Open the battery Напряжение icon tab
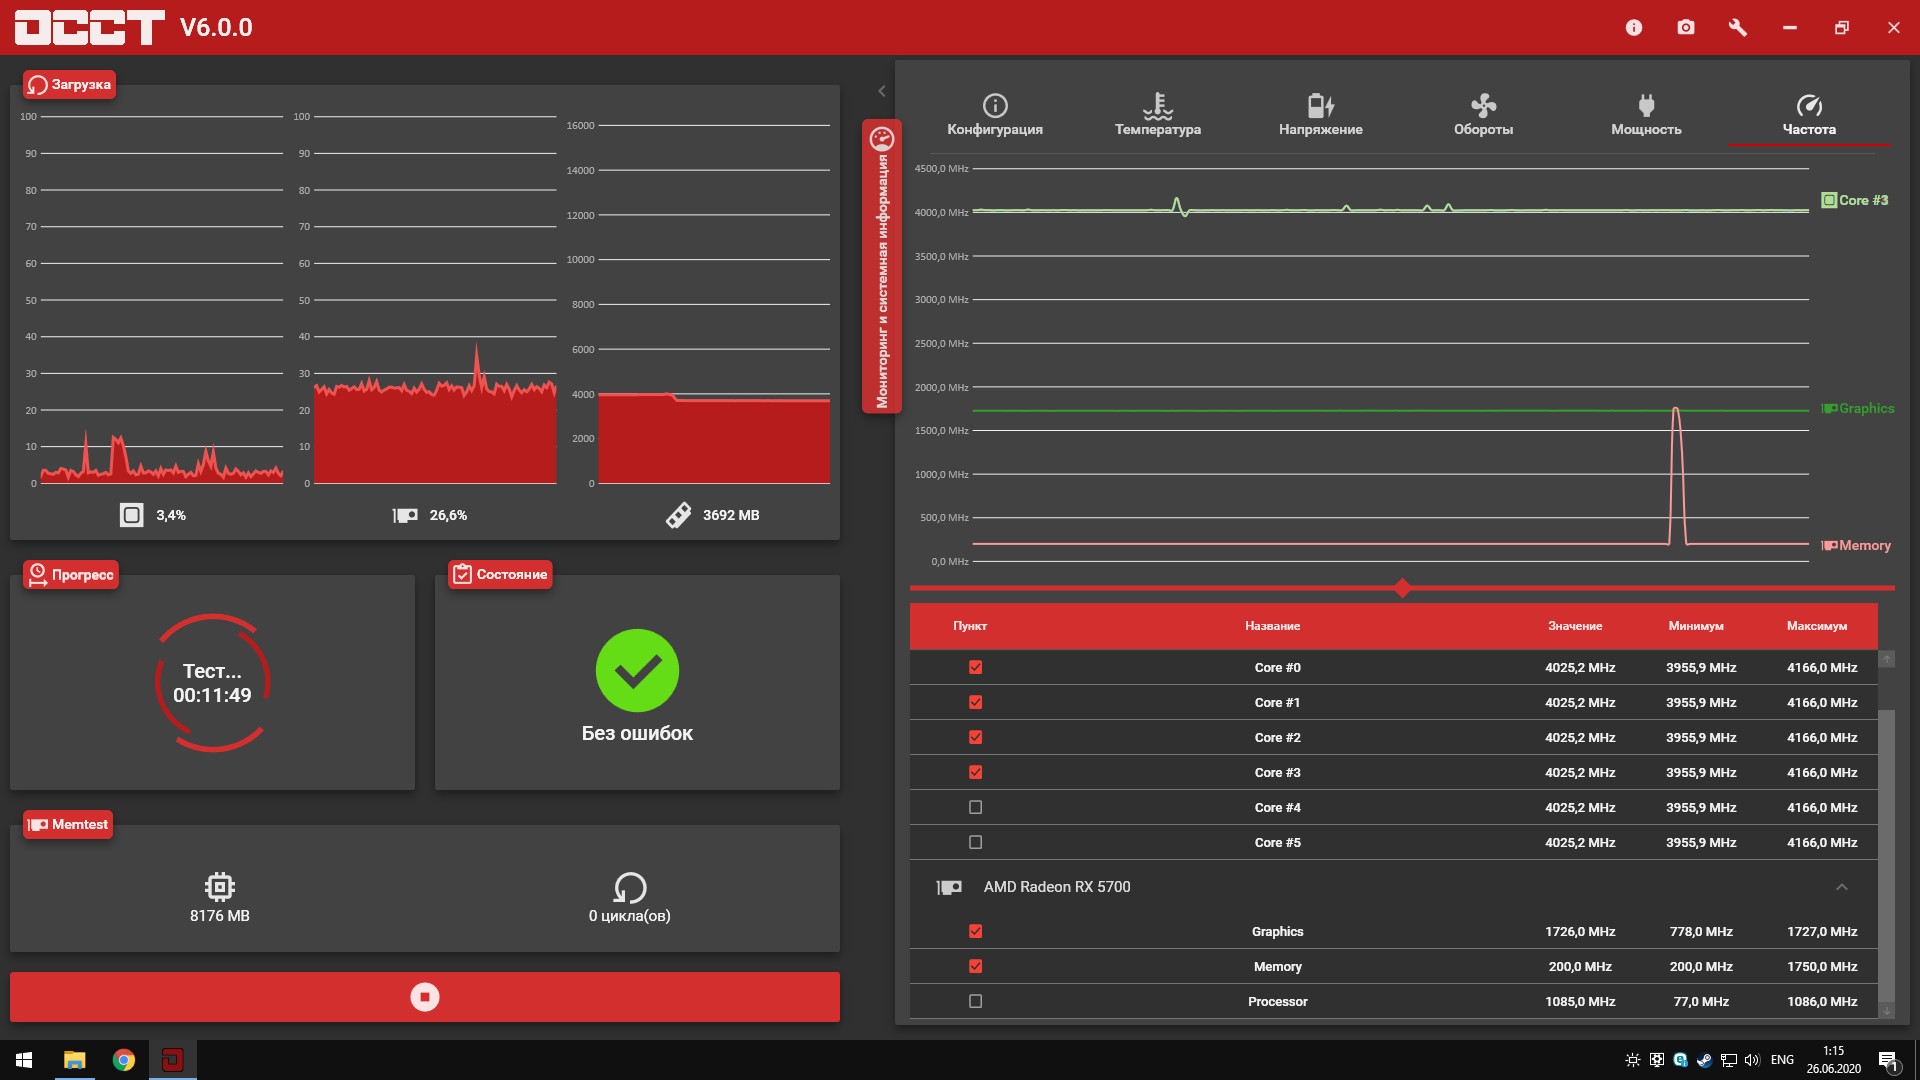Image resolution: width=1920 pixels, height=1080 pixels. (1320, 106)
